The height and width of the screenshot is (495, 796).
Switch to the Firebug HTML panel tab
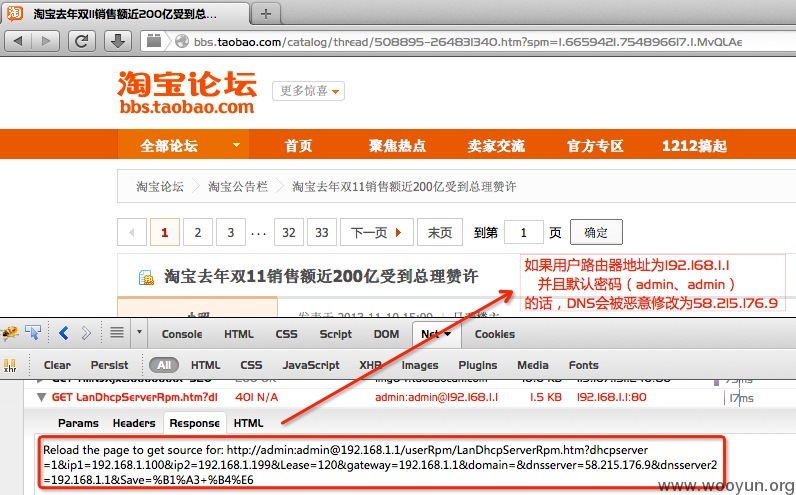(239, 334)
